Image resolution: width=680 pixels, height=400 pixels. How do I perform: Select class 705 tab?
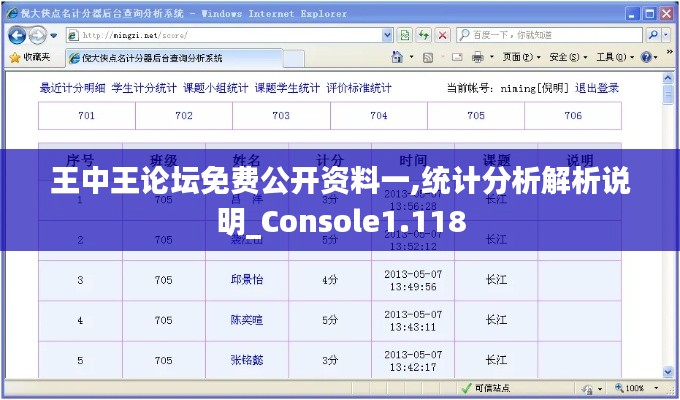[x=476, y=116]
